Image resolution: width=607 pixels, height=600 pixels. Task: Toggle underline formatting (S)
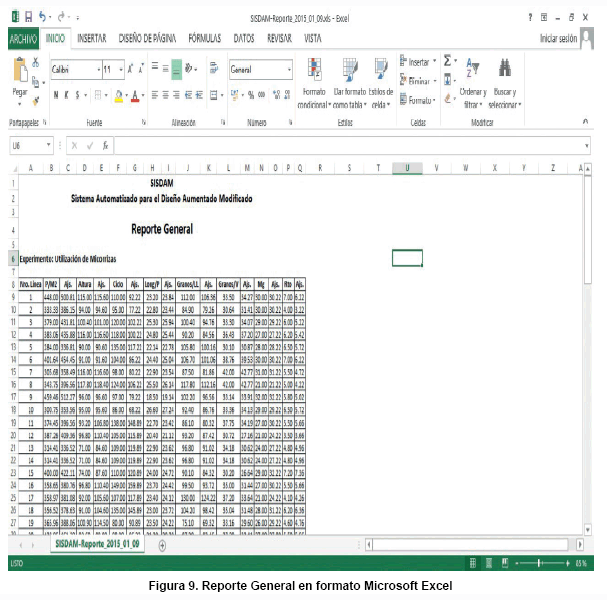click(x=79, y=95)
